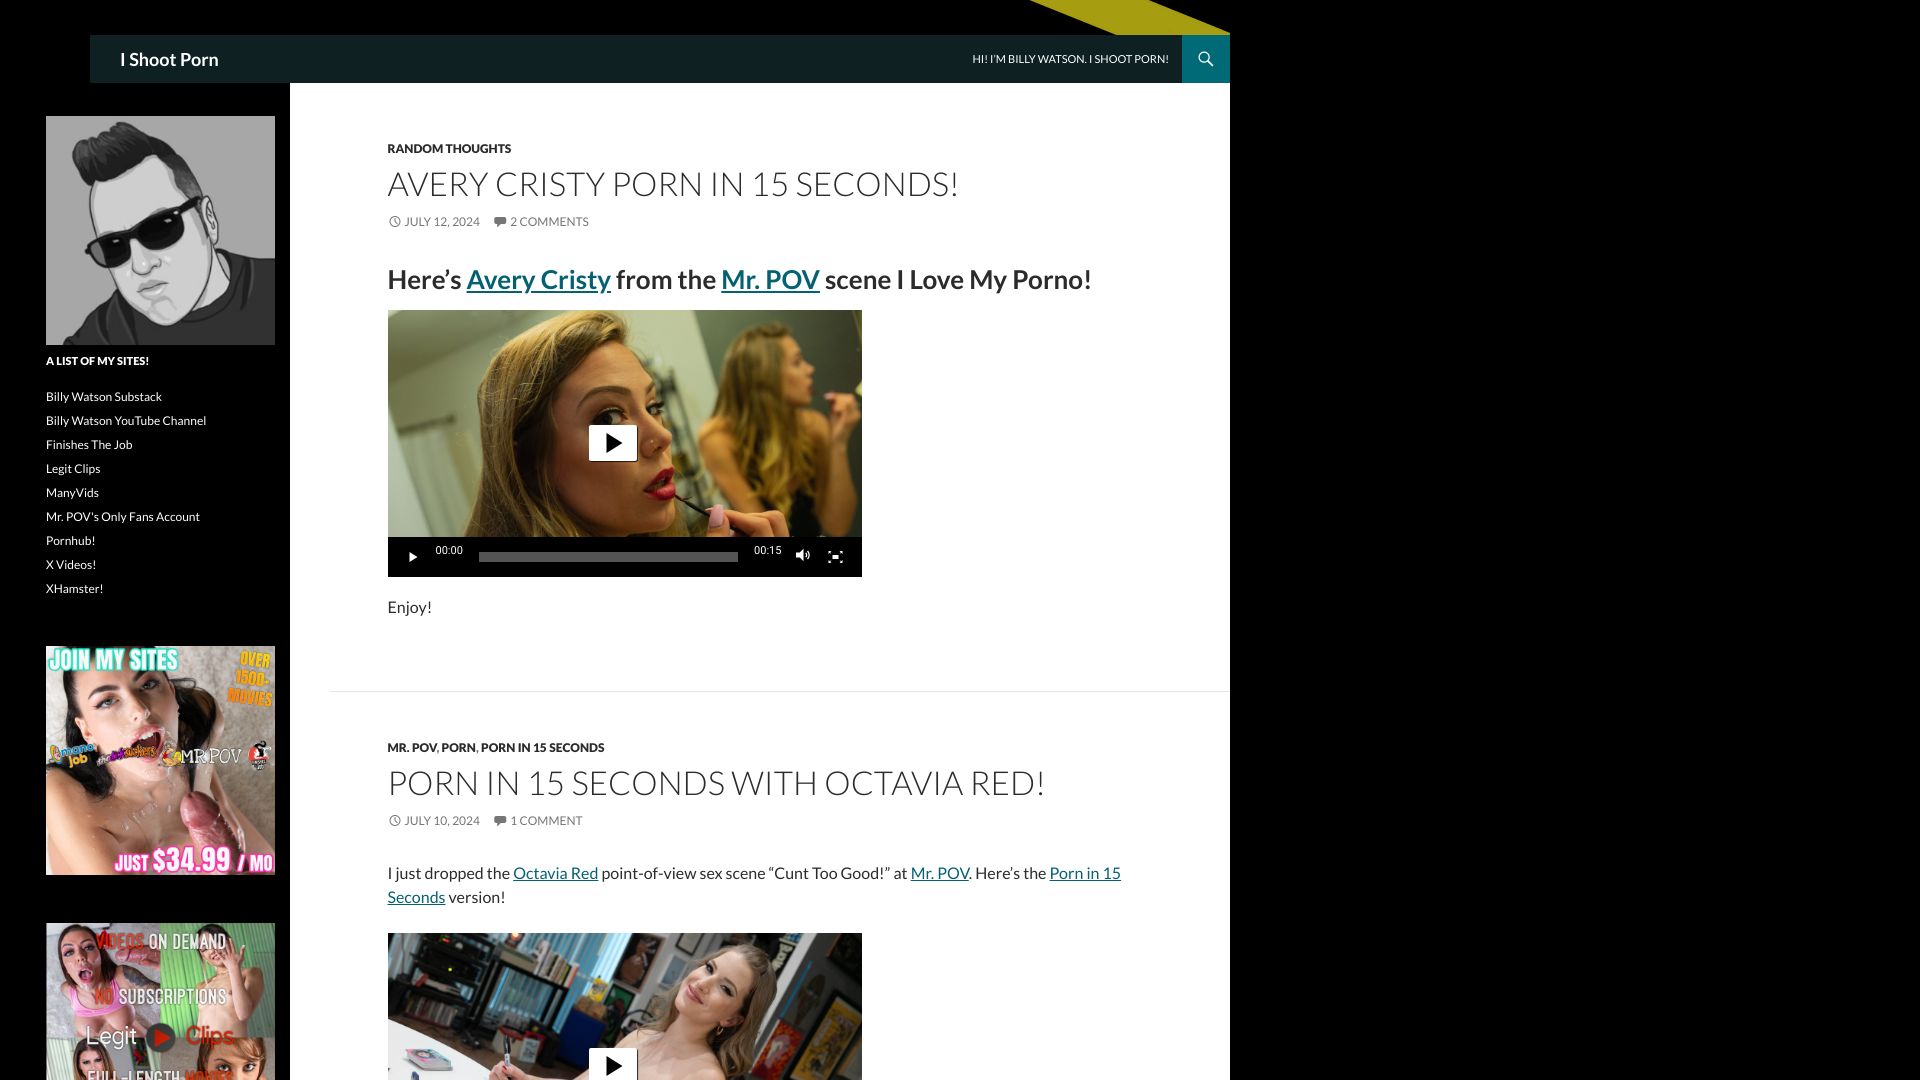Open the search magnifier icon

[1205, 59]
